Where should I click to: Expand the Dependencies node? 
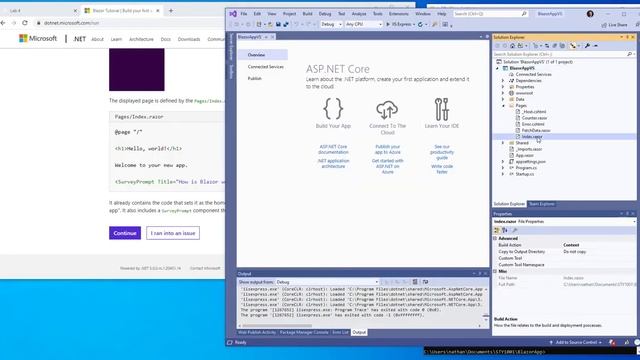pyautogui.click(x=503, y=81)
